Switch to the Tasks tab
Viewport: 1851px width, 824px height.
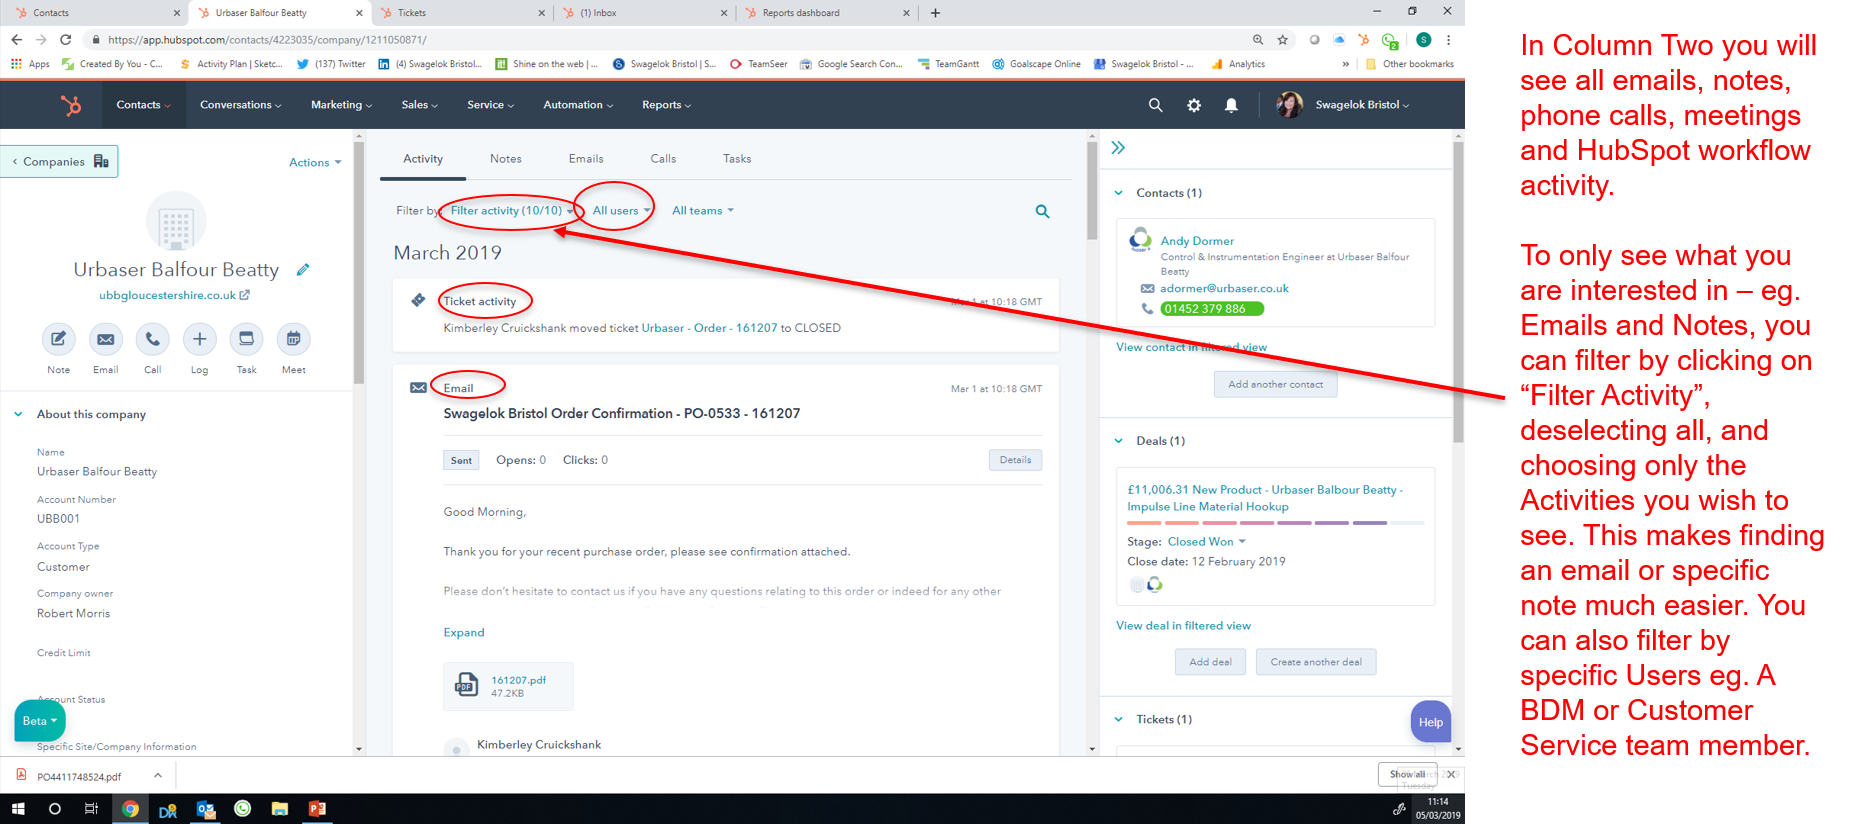[x=737, y=159]
